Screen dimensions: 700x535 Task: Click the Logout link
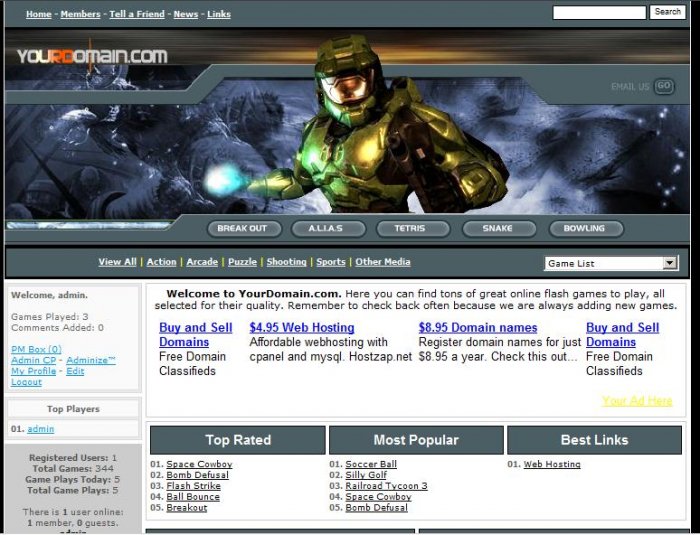coord(26,382)
